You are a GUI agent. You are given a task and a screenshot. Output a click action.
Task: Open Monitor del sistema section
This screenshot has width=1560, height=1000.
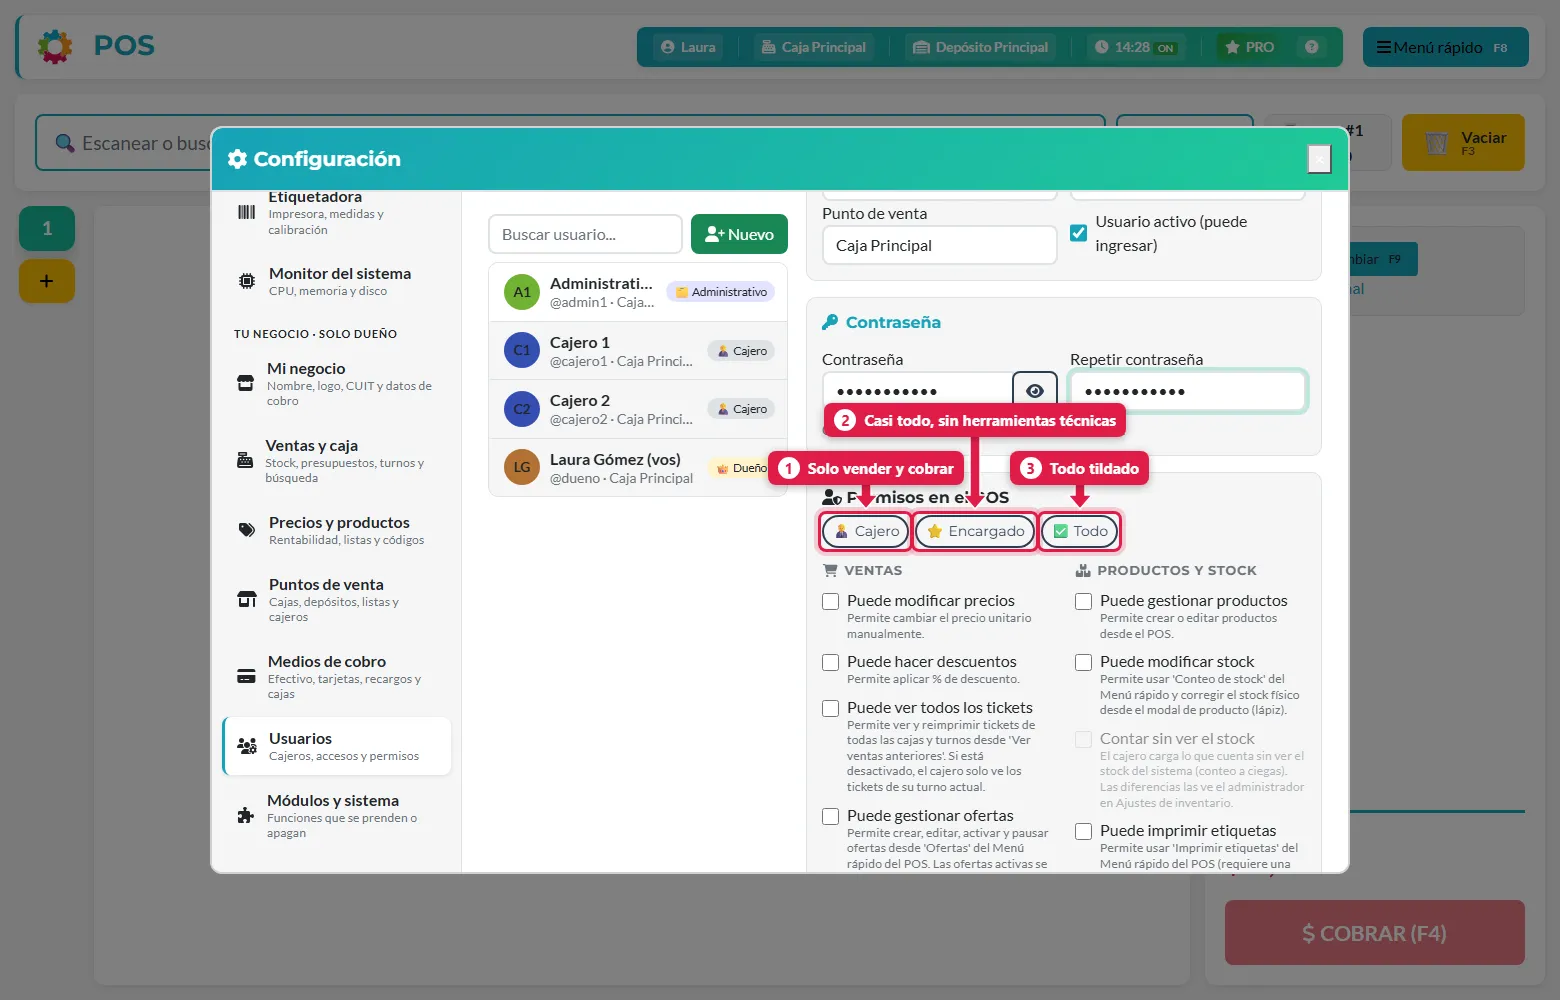[x=337, y=281]
